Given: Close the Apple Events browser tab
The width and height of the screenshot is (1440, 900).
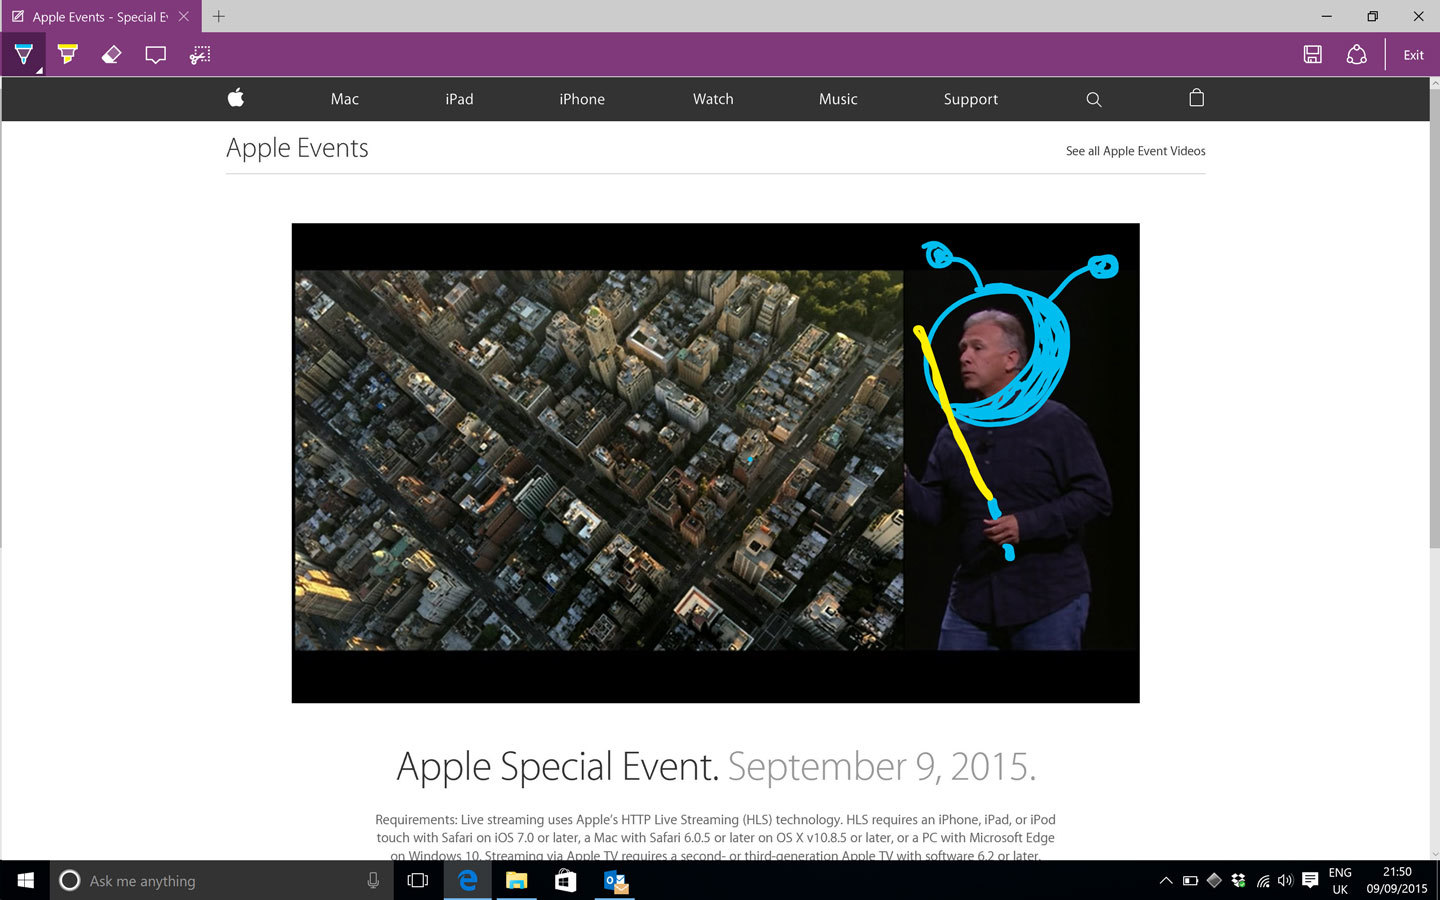Looking at the screenshot, I should 183,16.
